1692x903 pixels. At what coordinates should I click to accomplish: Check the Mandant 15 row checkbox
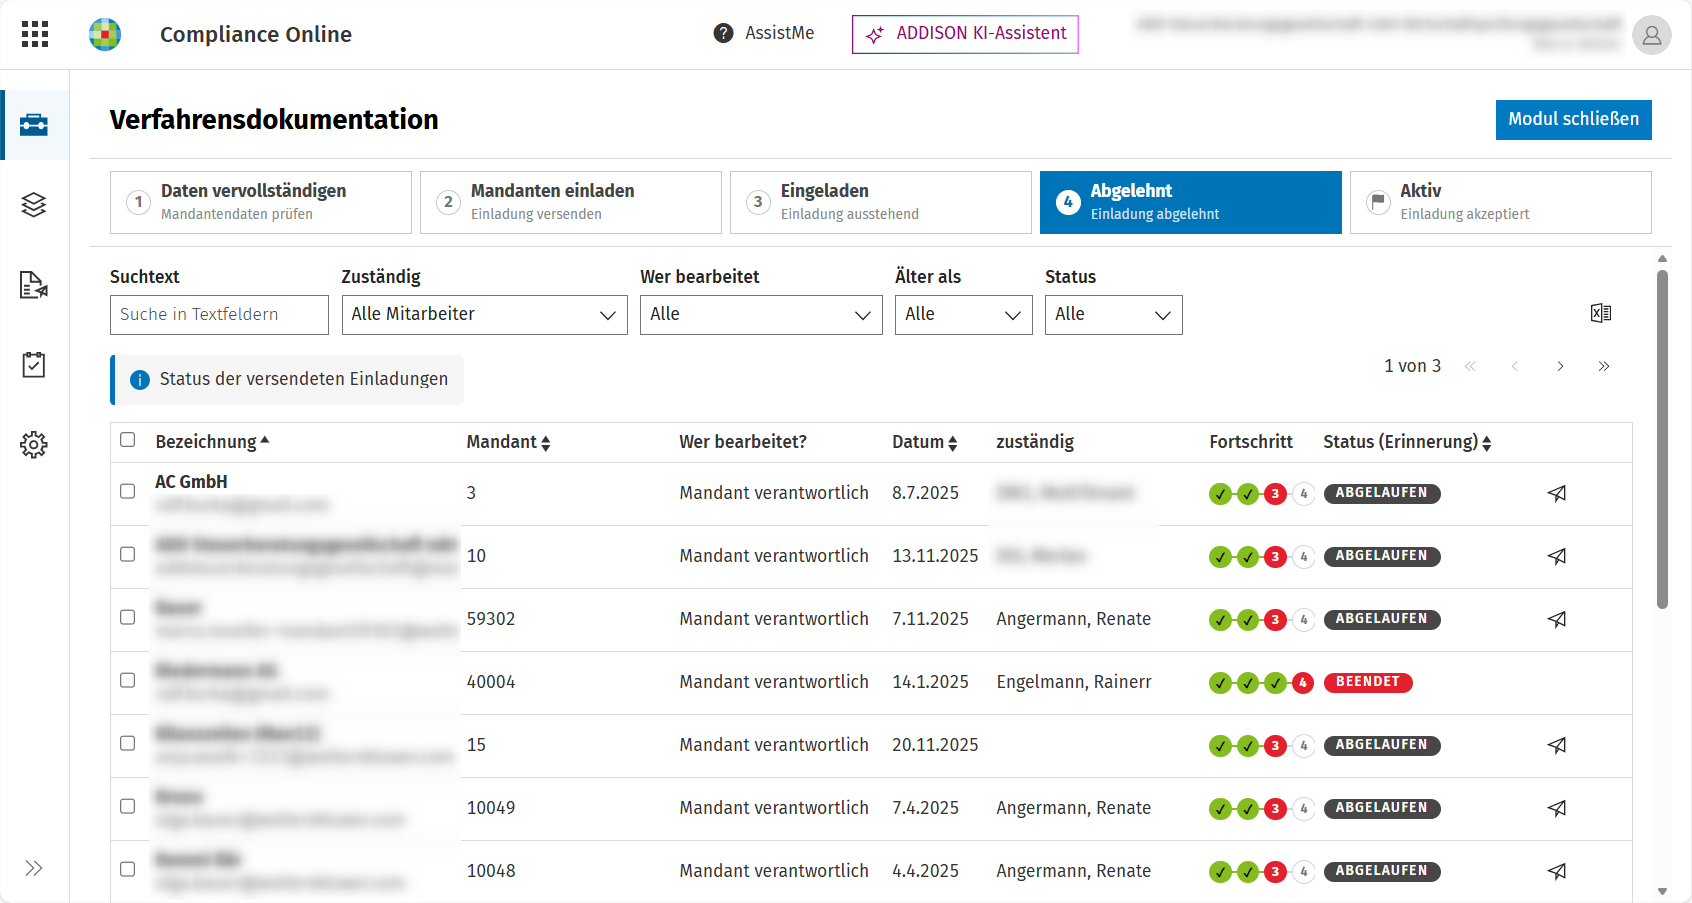click(x=127, y=743)
